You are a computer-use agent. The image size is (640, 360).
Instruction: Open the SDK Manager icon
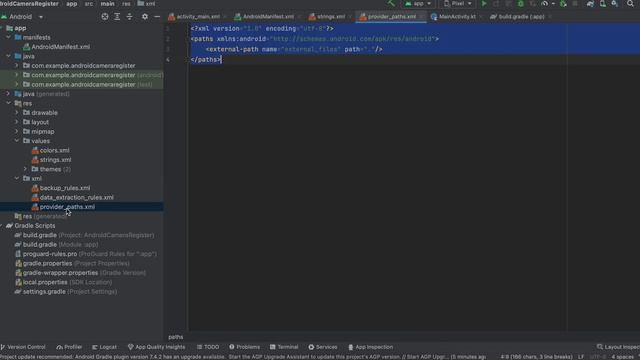pyautogui.click(x=614, y=4)
